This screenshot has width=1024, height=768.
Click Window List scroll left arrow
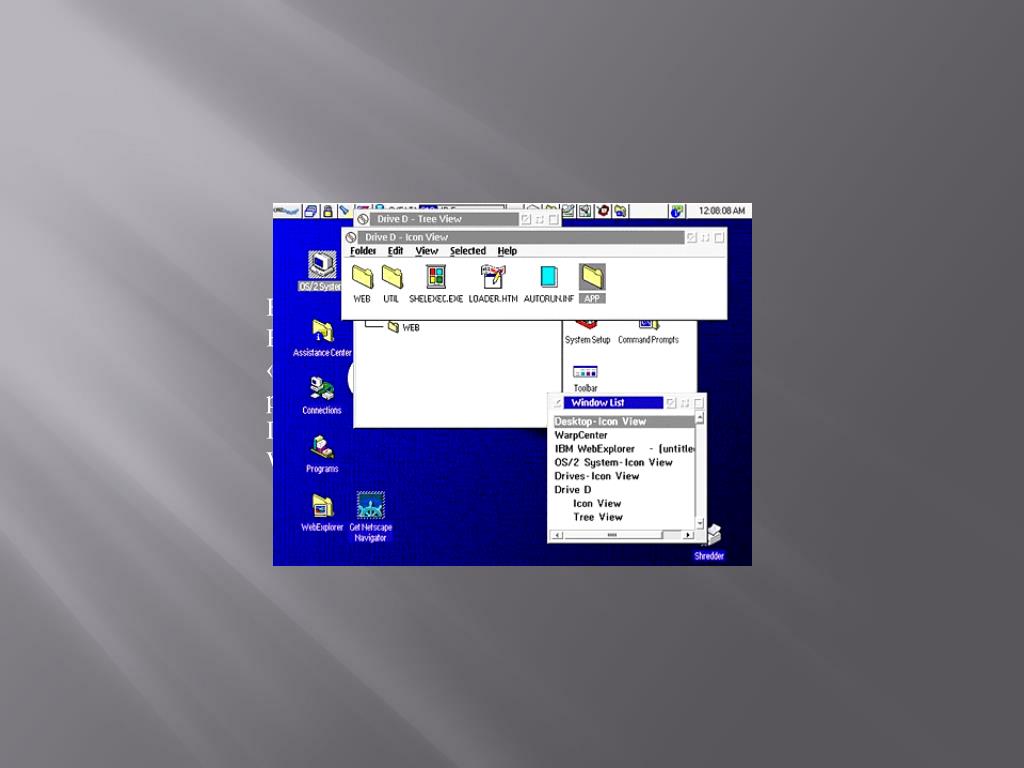pyautogui.click(x=557, y=535)
